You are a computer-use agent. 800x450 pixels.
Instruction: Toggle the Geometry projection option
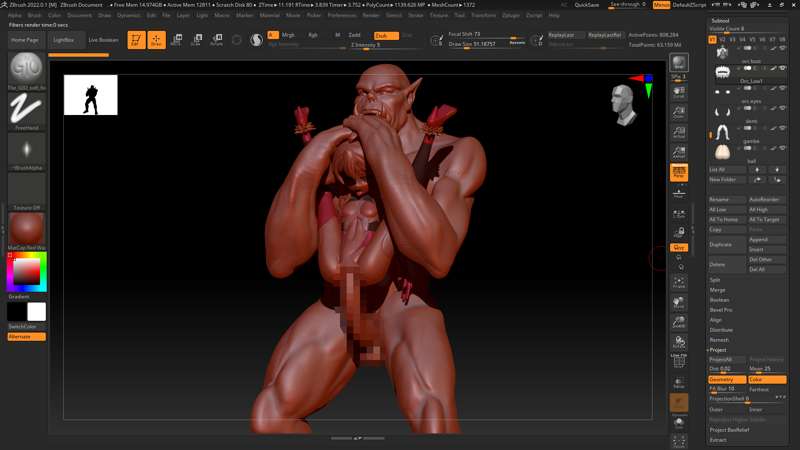pos(727,380)
